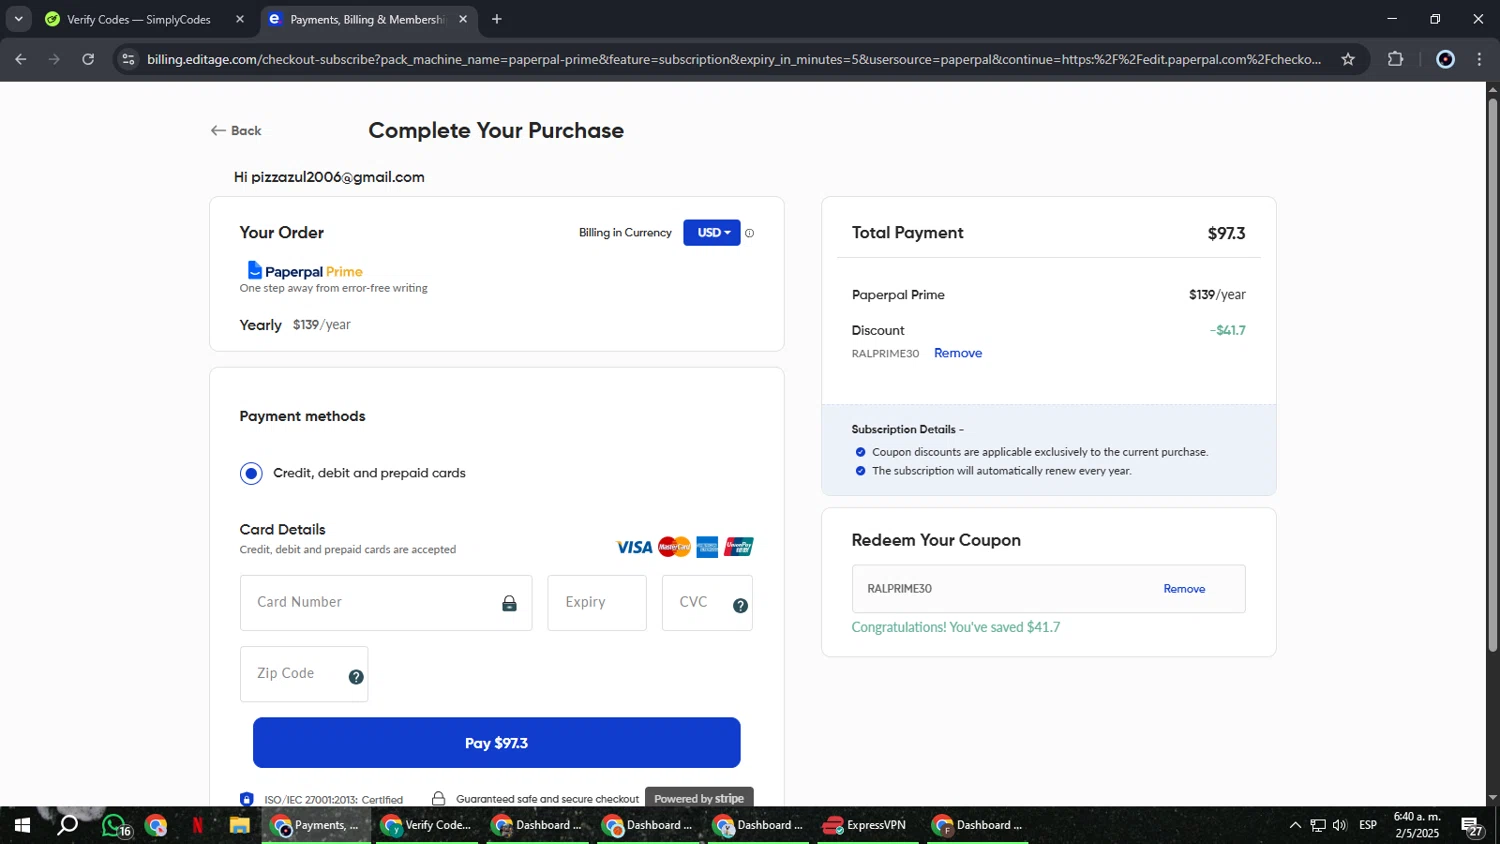The height and width of the screenshot is (844, 1500).
Task: Click the secure checkout padlock icon
Action: (438, 798)
